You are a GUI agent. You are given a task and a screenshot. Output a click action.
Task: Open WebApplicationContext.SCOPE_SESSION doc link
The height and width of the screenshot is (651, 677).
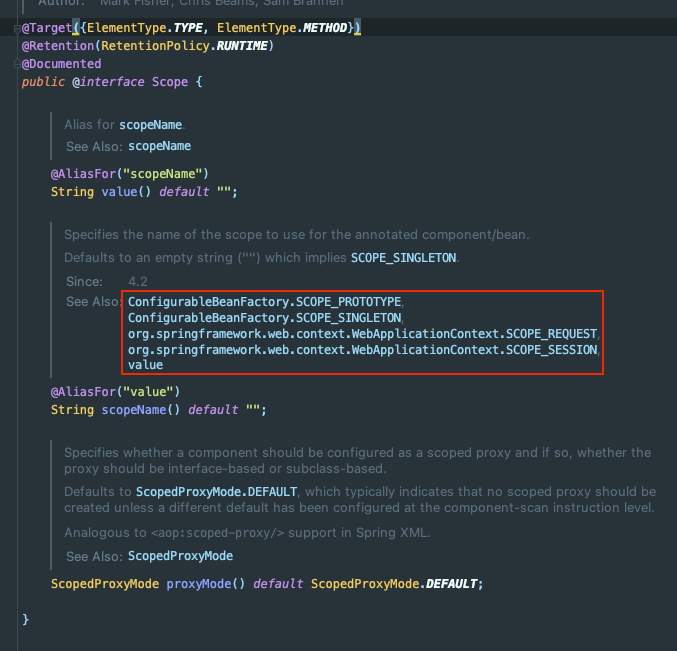[363, 350]
